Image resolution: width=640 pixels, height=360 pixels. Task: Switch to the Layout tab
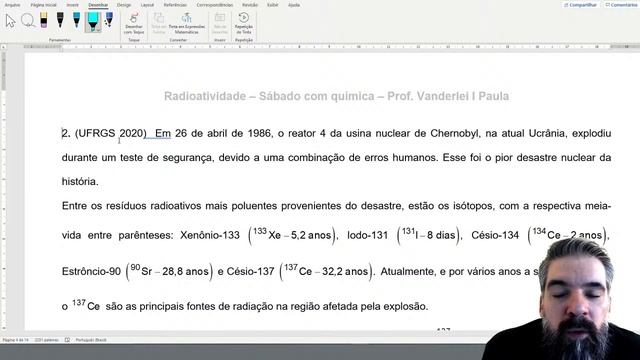[147, 5]
